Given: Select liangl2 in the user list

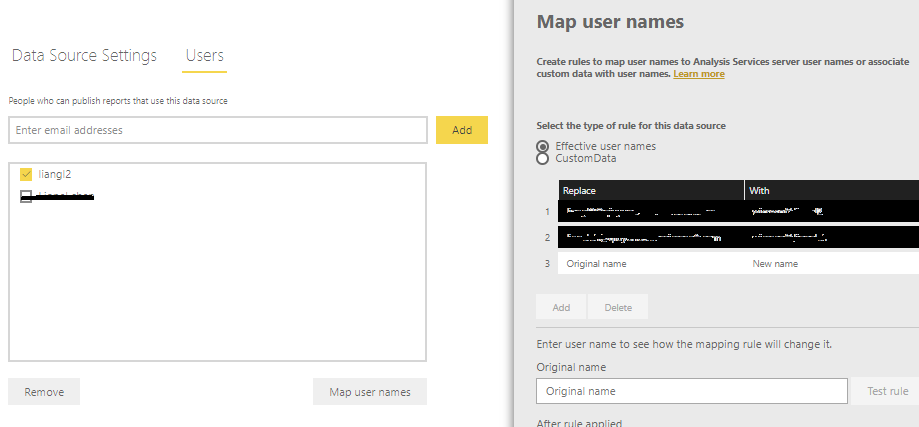Looking at the screenshot, I should [x=55, y=174].
